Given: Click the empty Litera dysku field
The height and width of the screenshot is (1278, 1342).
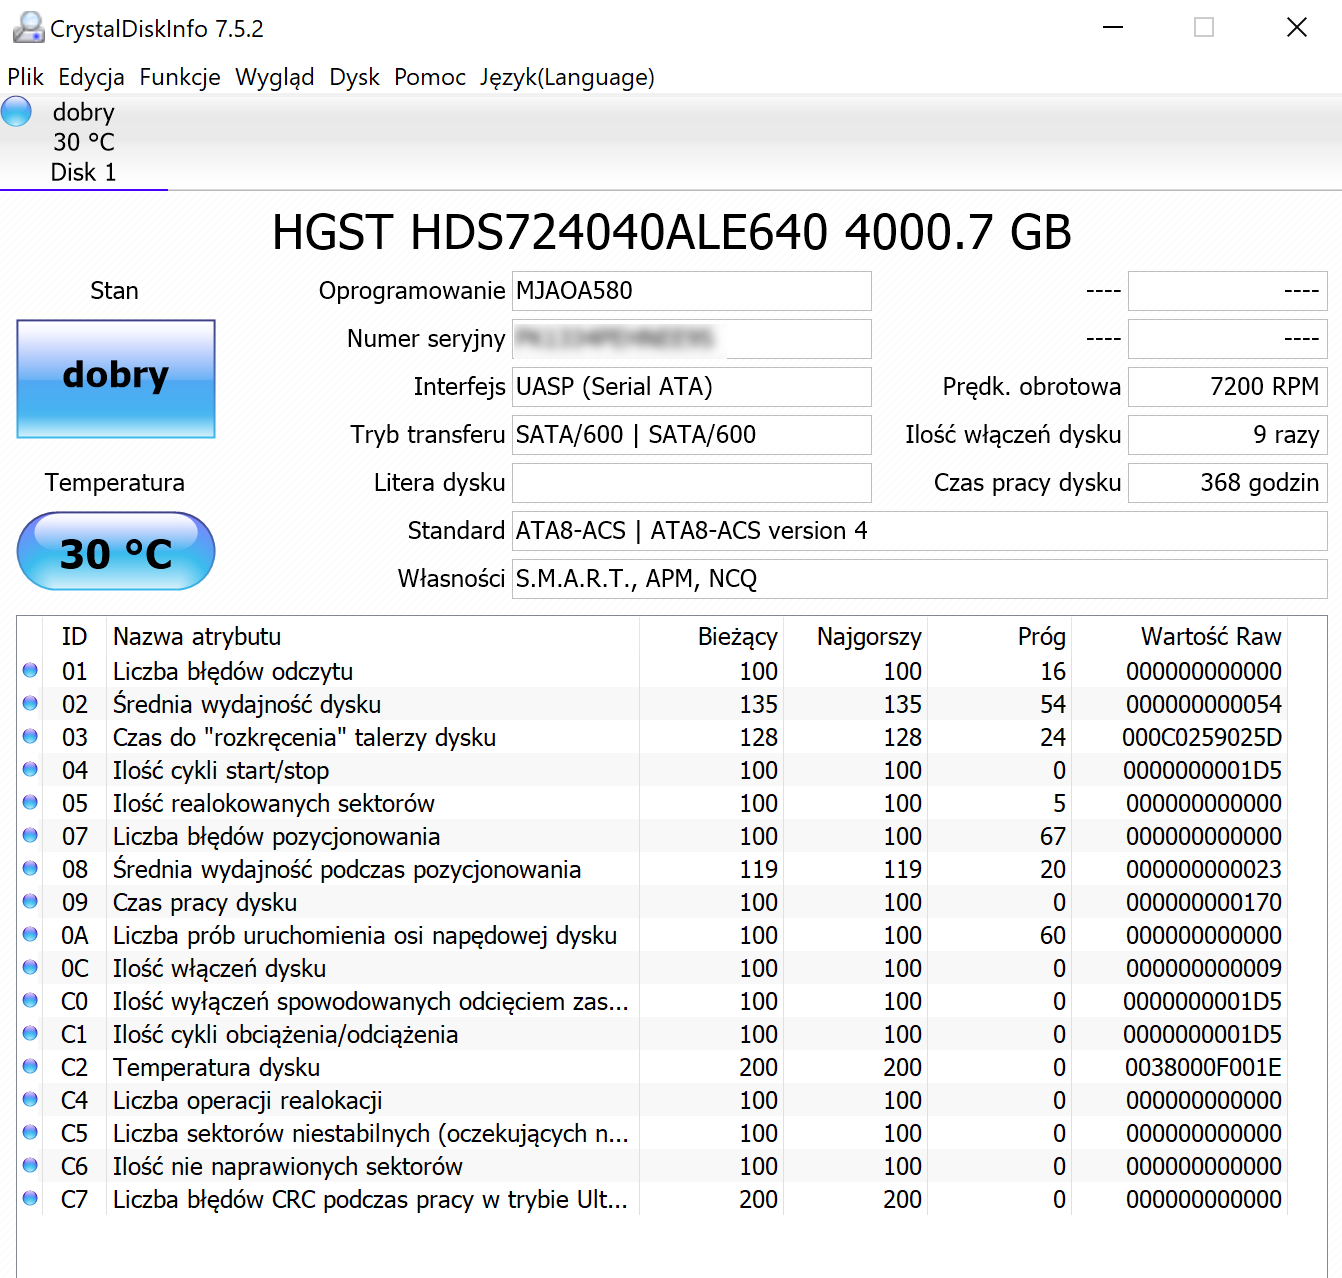Looking at the screenshot, I should click(692, 483).
